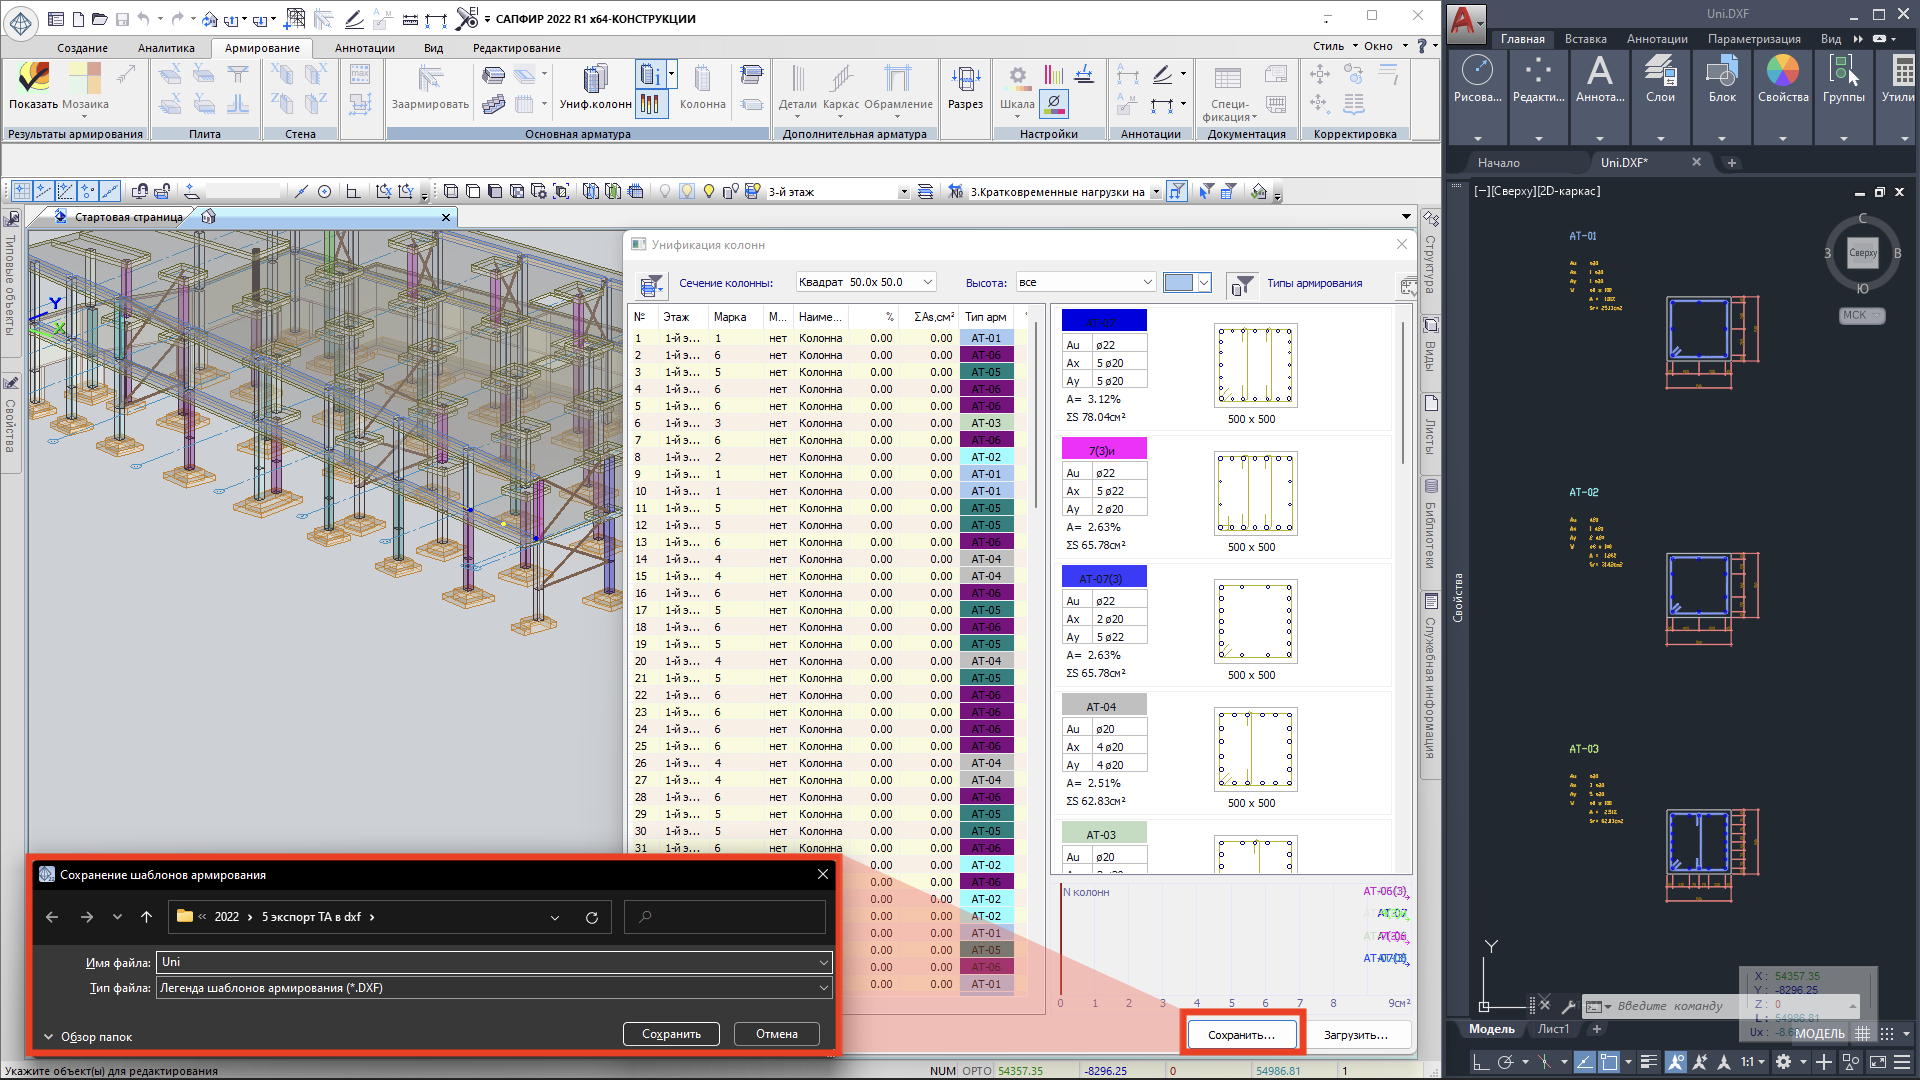Image resolution: width=1920 pixels, height=1080 pixels.
Task: Open AutoCAD Свойства color wheel icon
Action: (1783, 80)
